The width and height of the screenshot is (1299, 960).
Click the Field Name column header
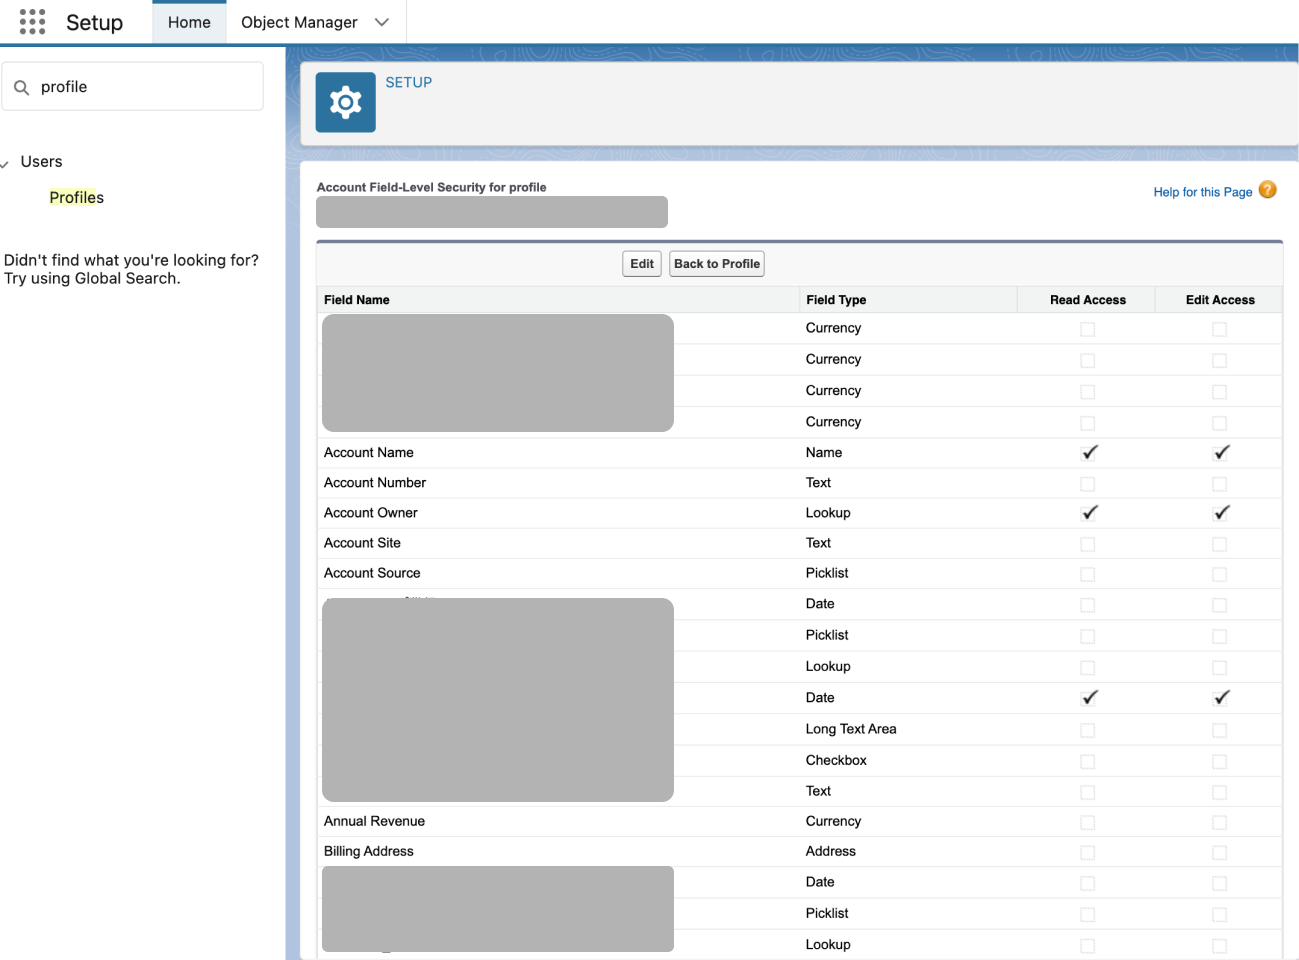[x=356, y=299]
